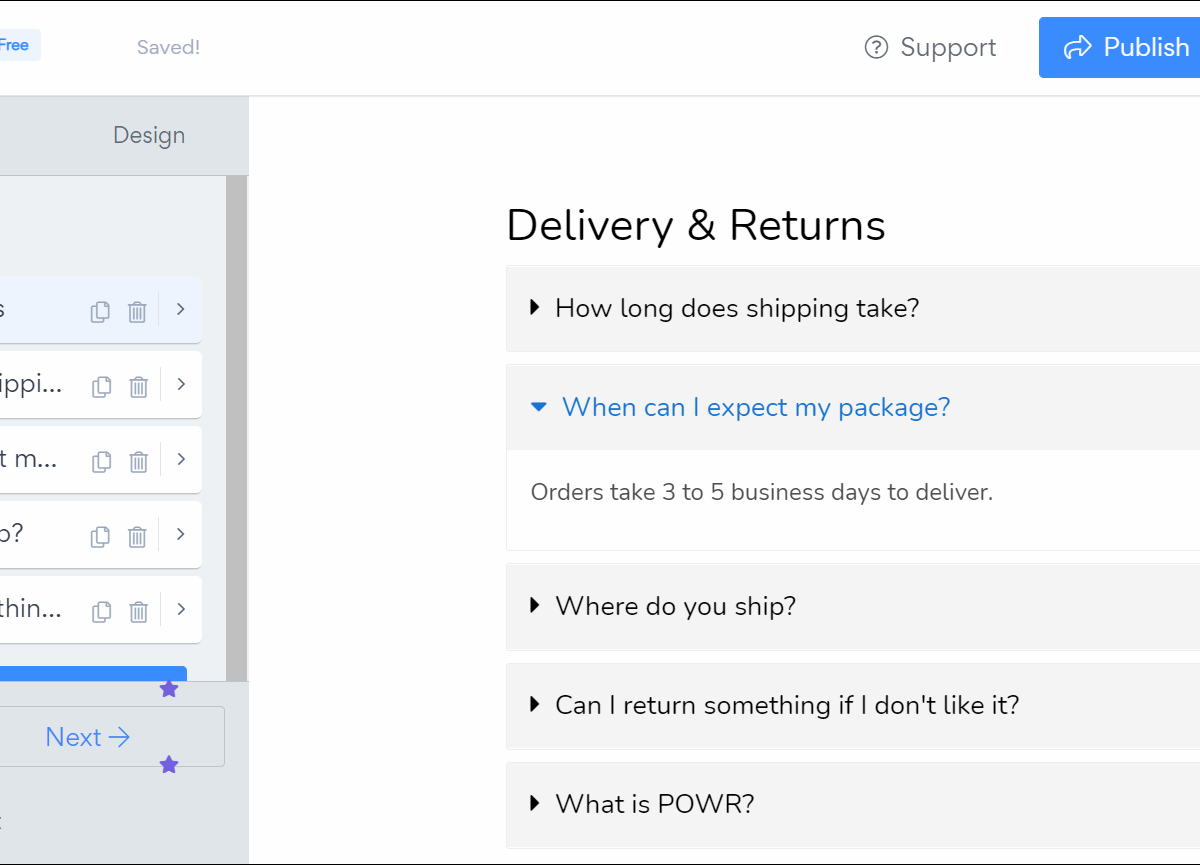Expand the return policy question

tap(787, 705)
